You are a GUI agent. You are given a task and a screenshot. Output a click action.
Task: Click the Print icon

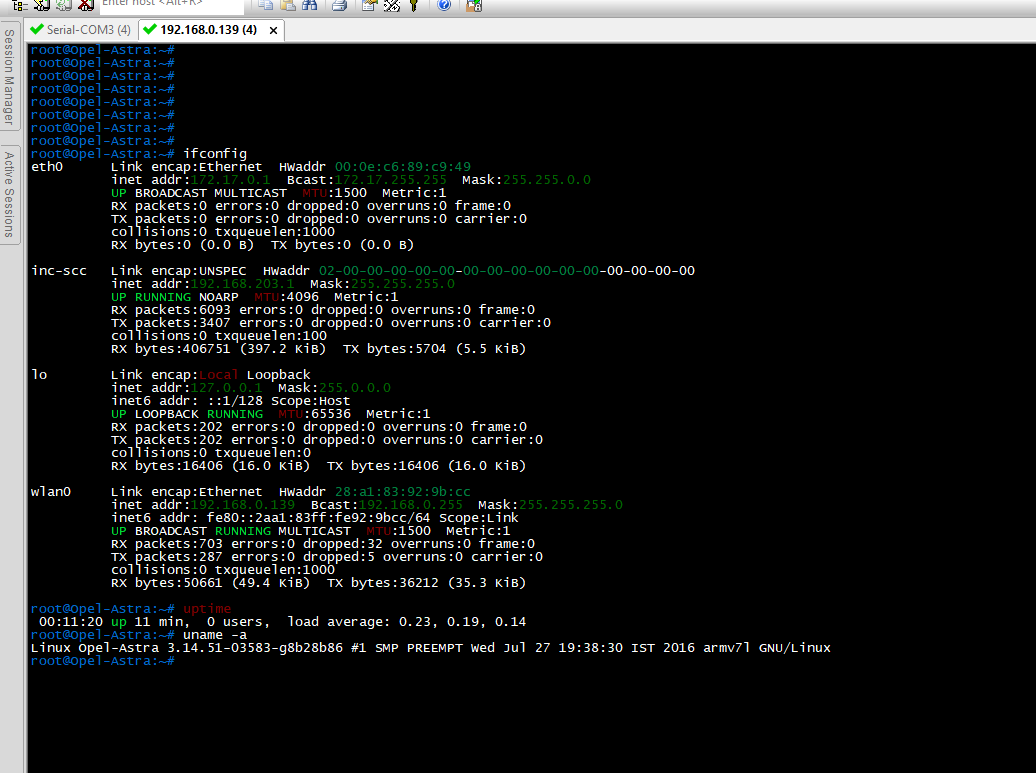click(x=339, y=5)
